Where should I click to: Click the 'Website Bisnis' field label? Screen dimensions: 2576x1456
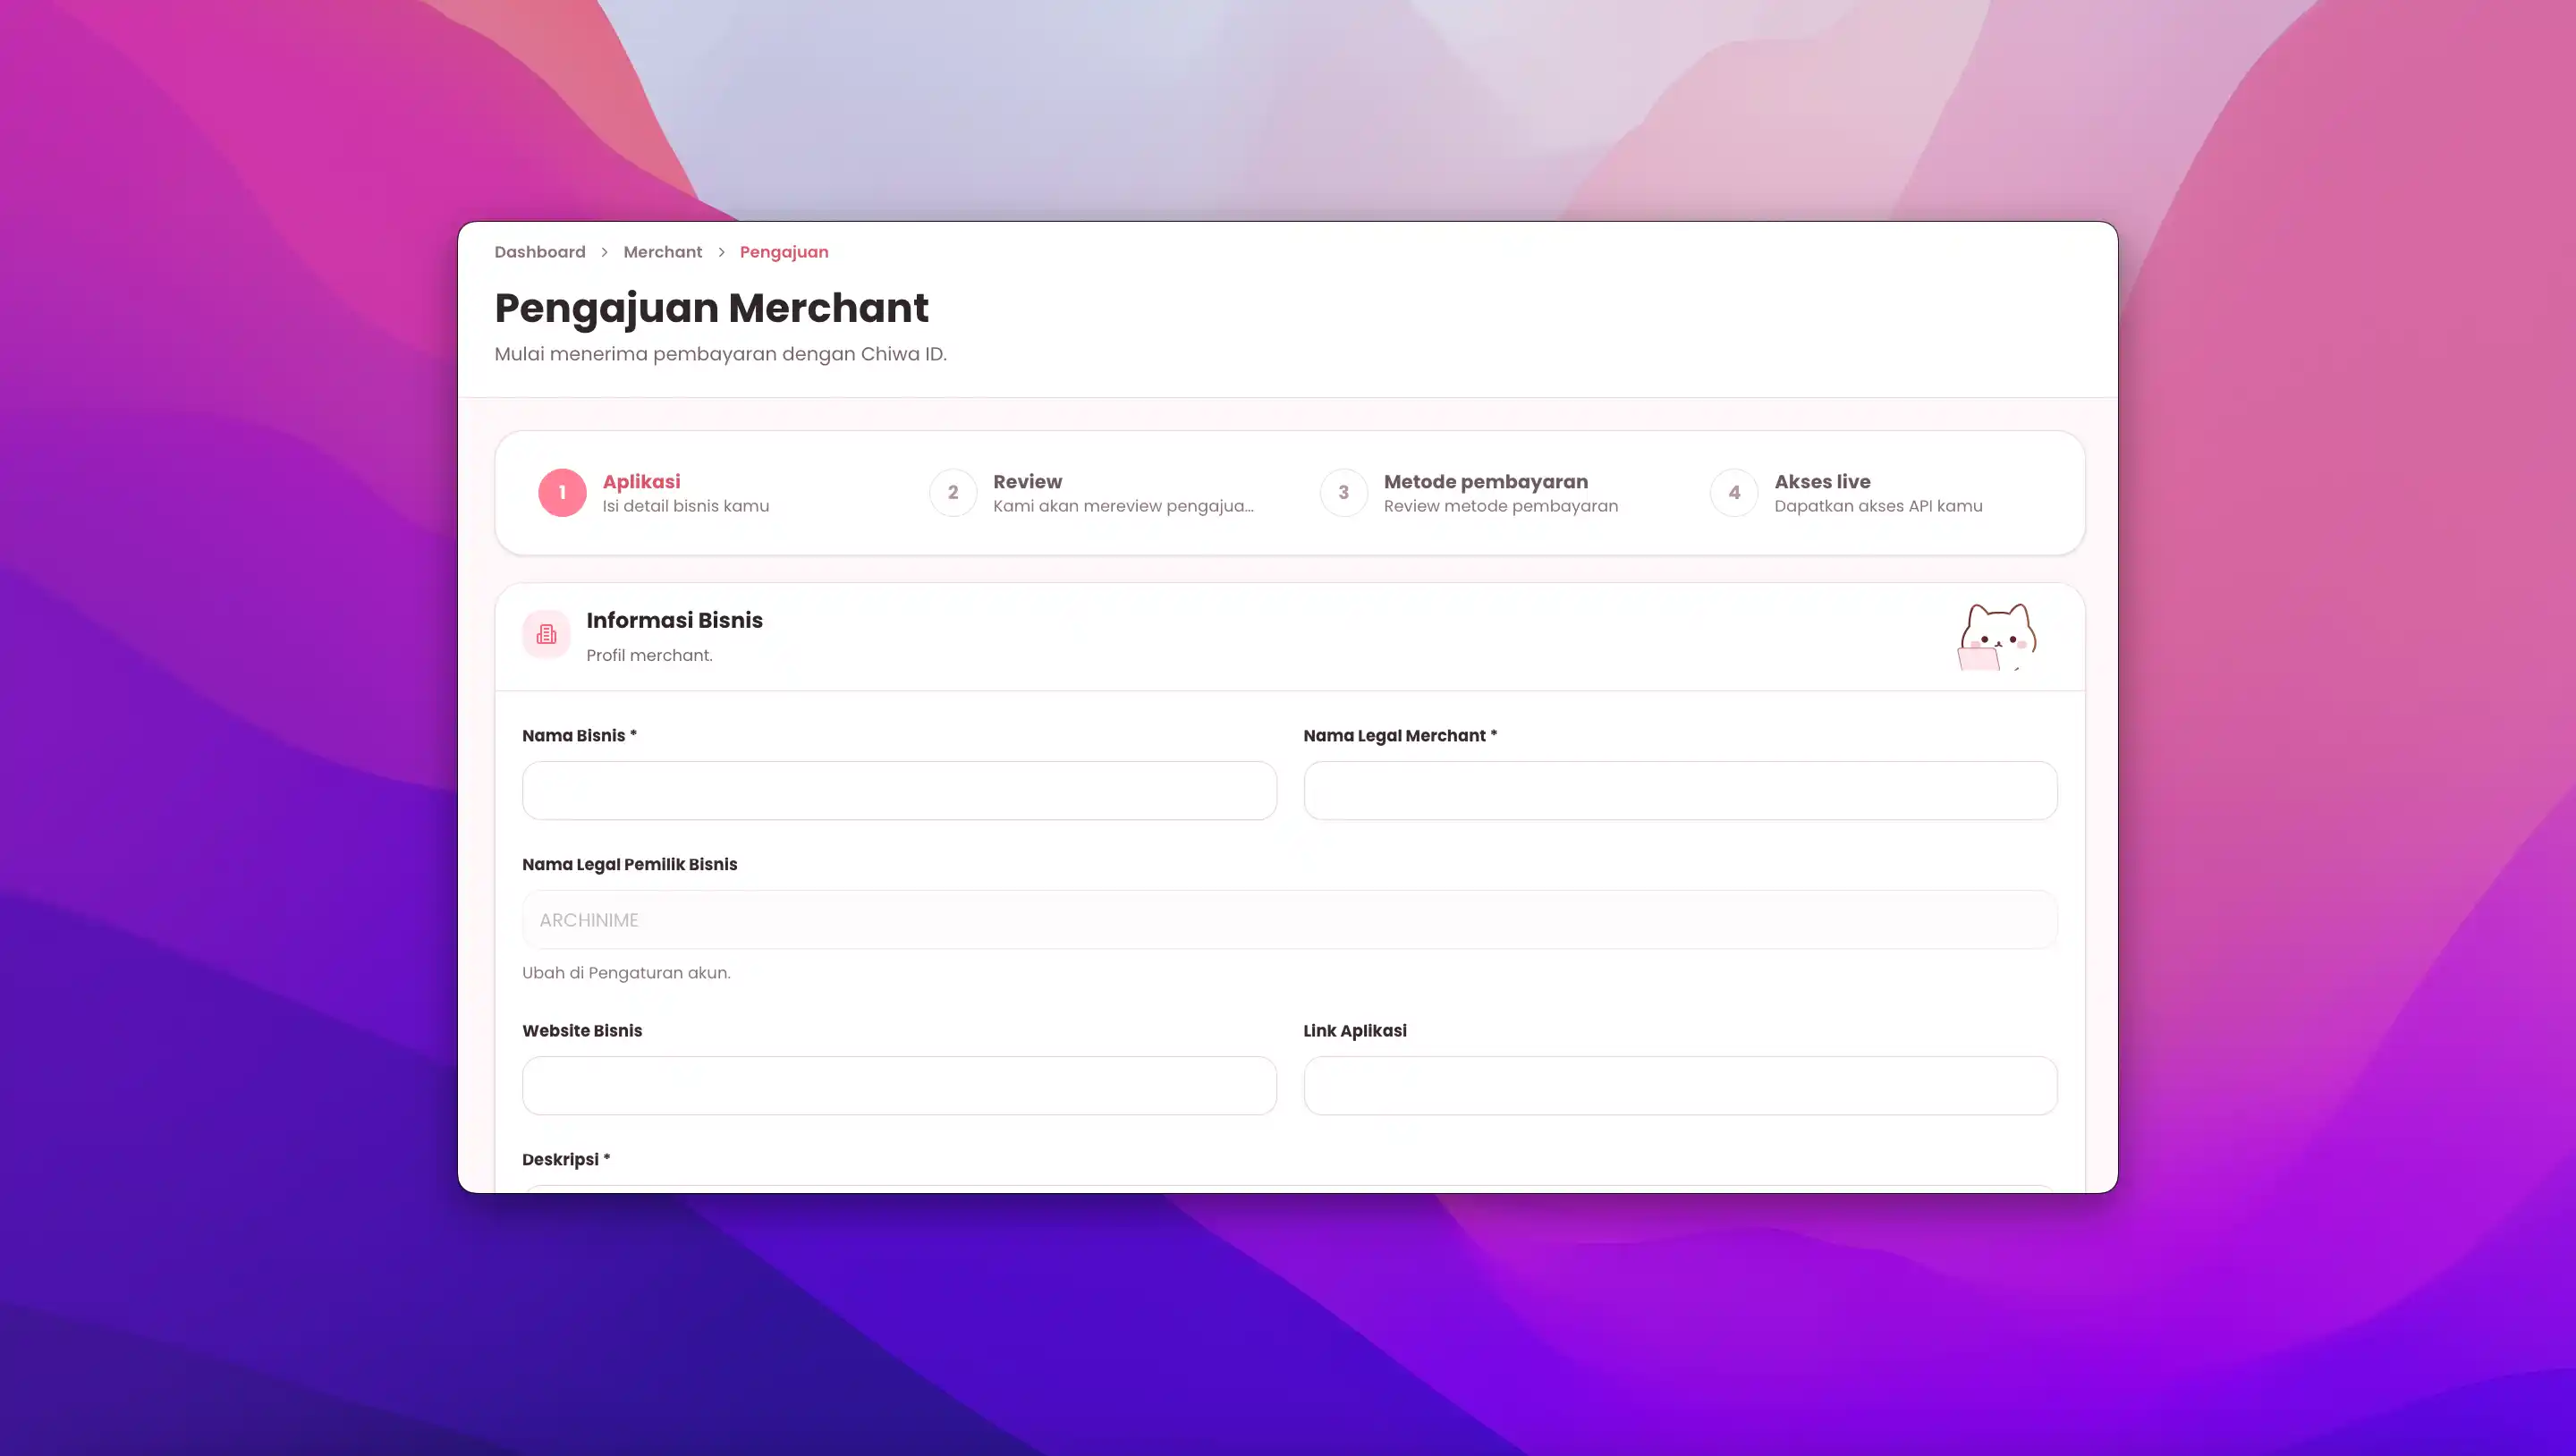(x=582, y=1031)
